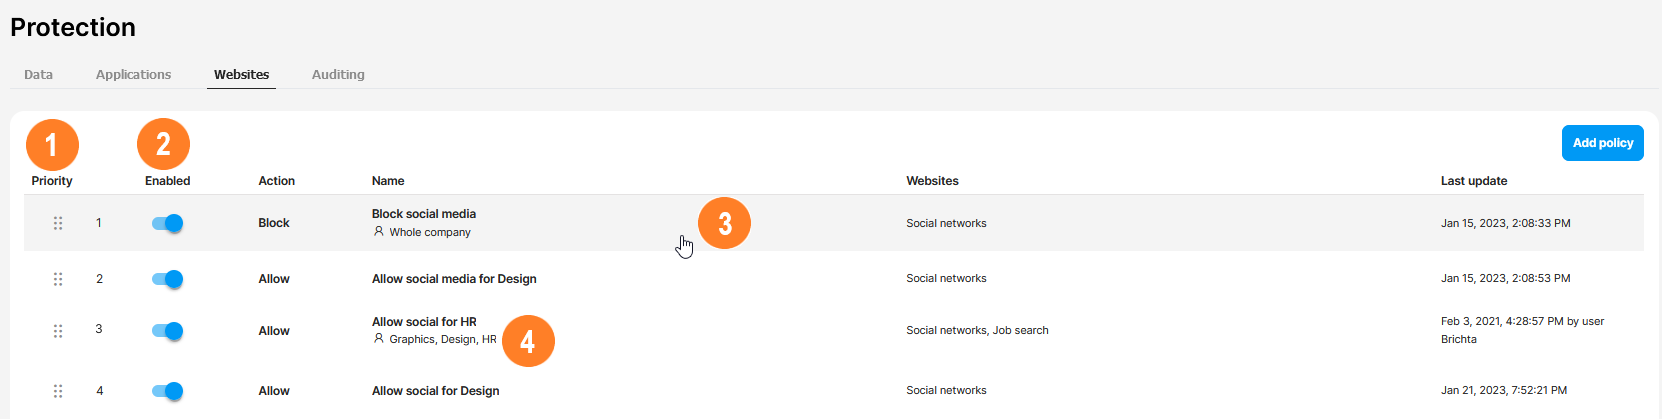Go to the Auditing tab
The height and width of the screenshot is (419, 1662).
click(x=338, y=74)
